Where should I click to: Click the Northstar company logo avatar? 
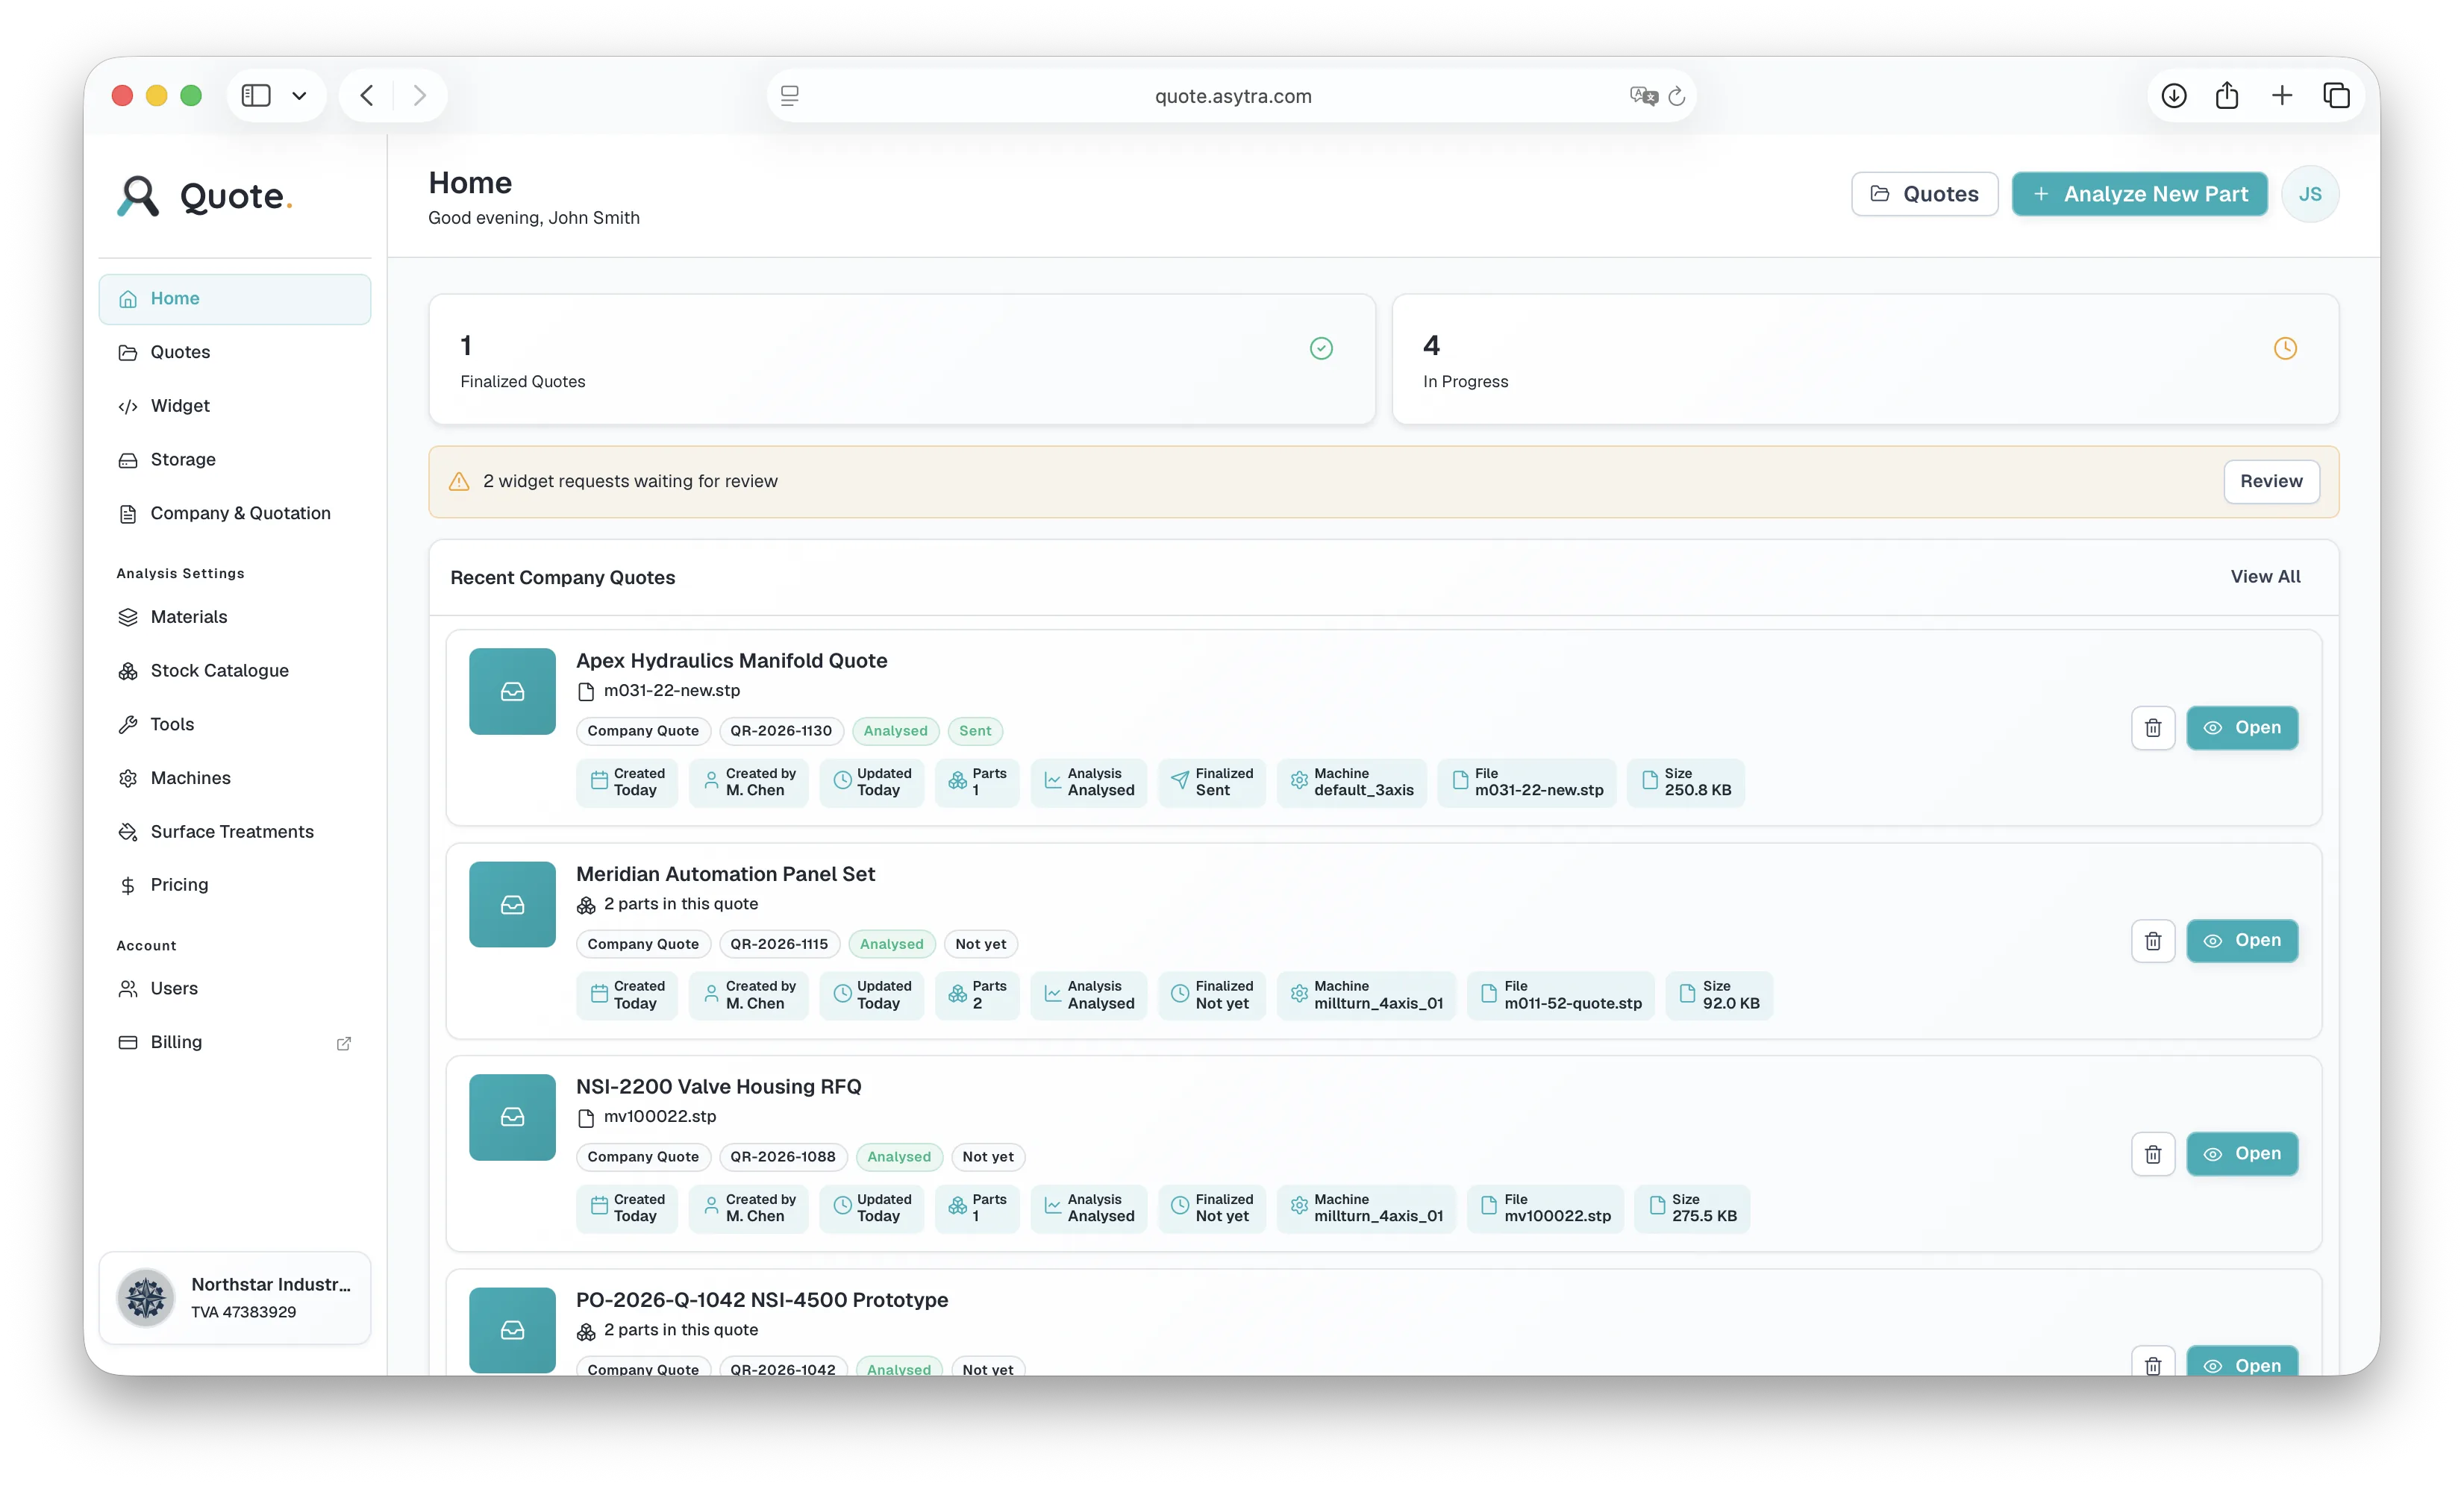click(x=146, y=1298)
